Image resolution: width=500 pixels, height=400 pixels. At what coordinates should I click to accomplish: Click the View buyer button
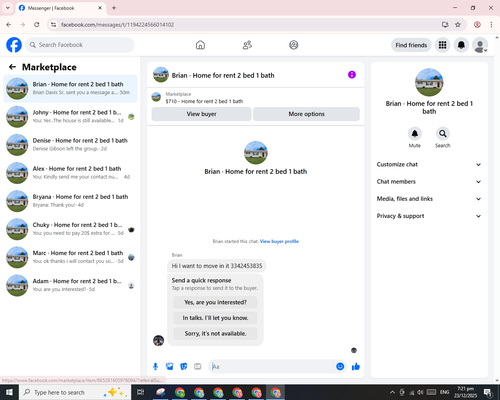coord(201,114)
